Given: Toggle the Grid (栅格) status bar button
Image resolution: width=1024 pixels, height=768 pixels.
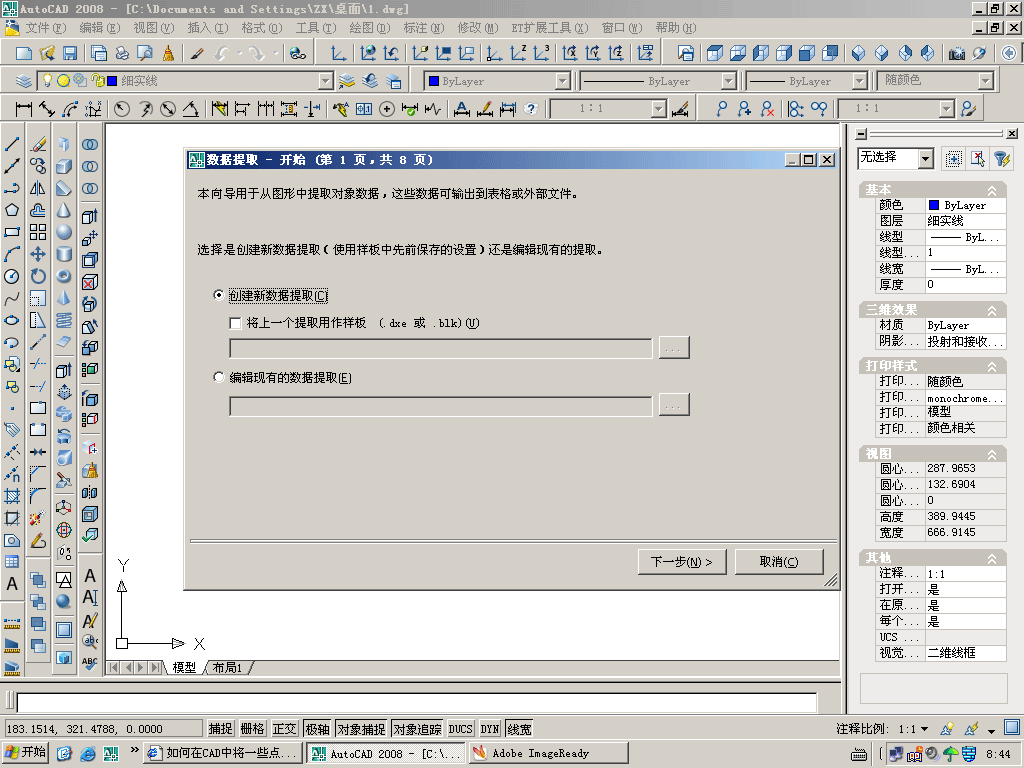Looking at the screenshot, I should (x=253, y=729).
